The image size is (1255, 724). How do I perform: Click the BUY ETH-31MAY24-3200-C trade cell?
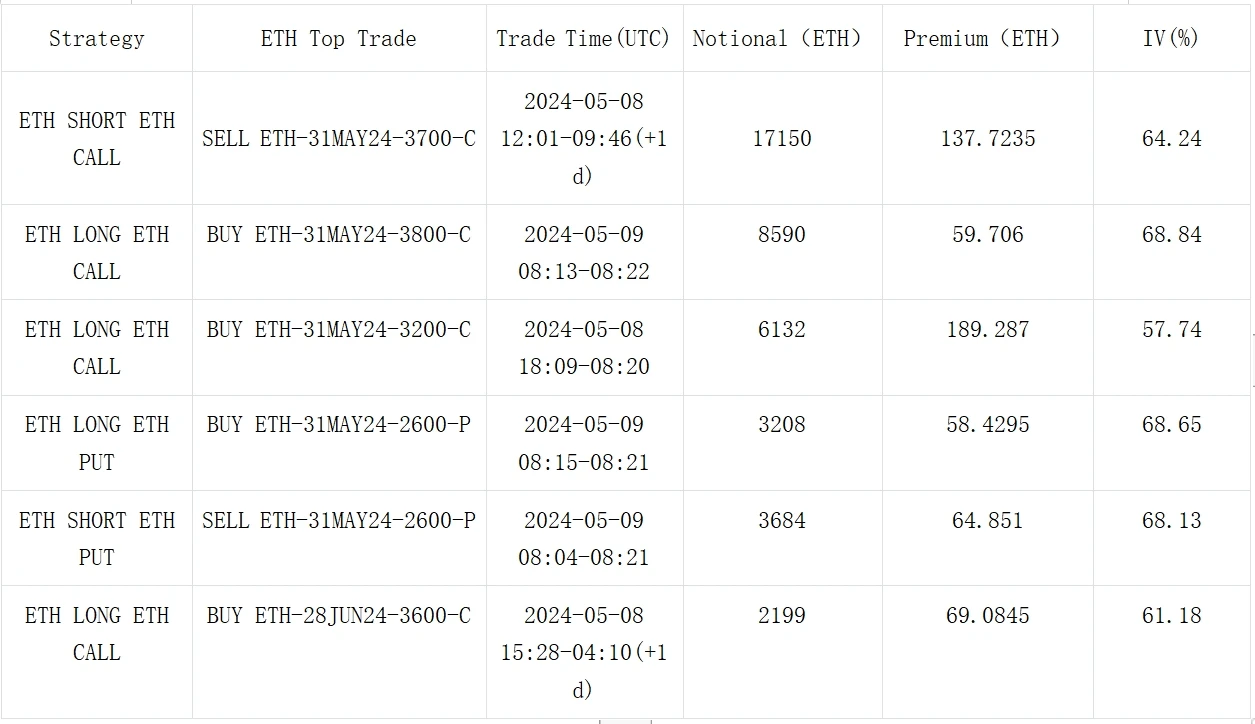point(339,330)
